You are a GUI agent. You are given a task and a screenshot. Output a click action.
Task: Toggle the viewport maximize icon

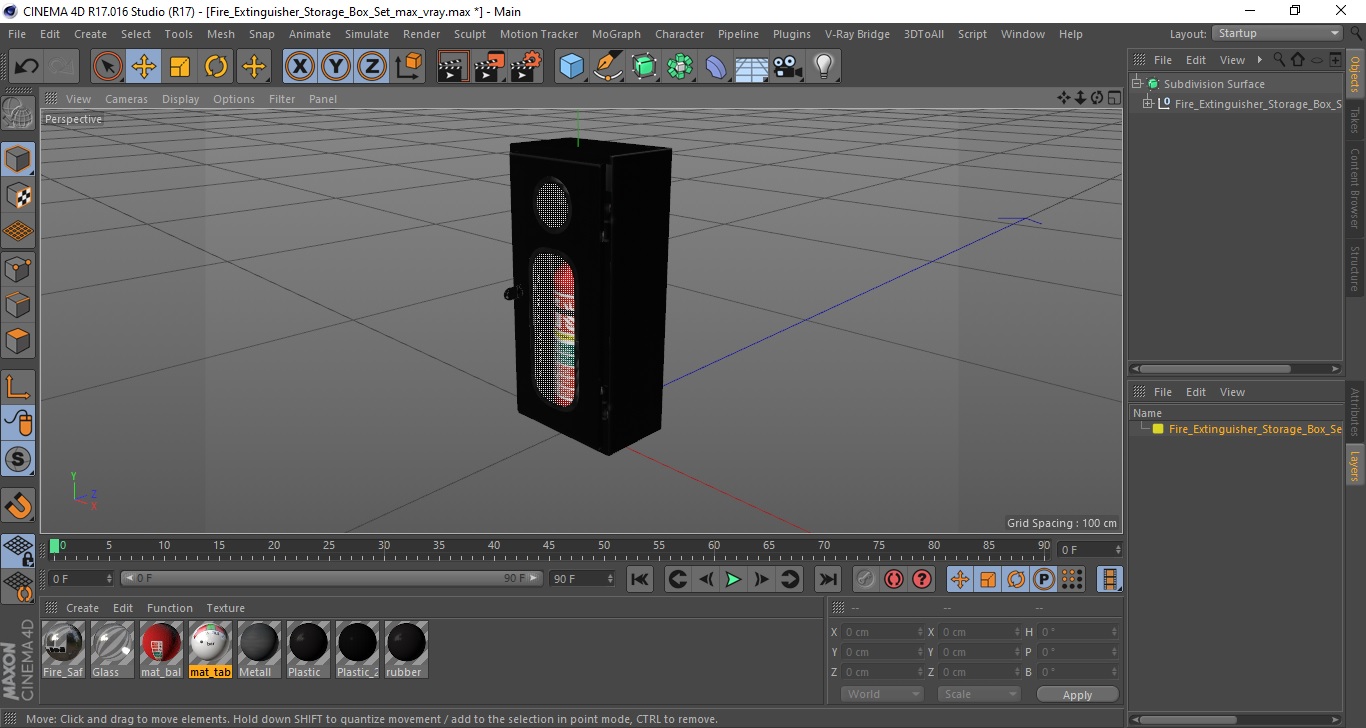[1115, 98]
